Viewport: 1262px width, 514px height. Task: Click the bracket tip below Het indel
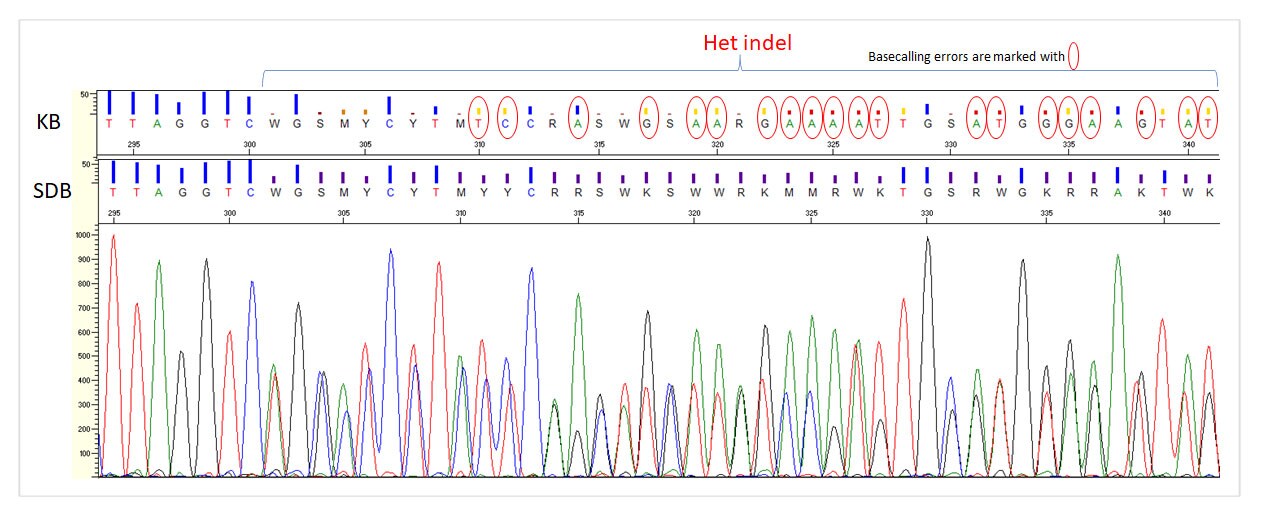pyautogui.click(x=740, y=66)
